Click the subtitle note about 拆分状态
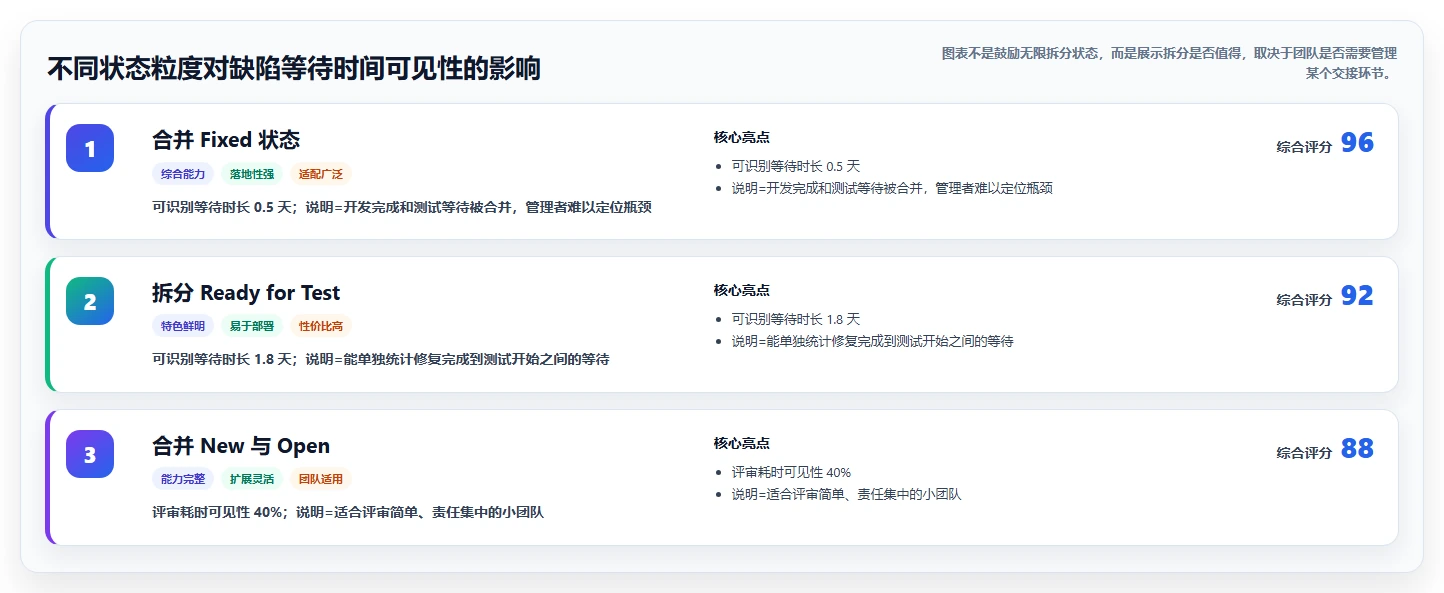The image size is (1444, 593). pyautogui.click(x=1169, y=62)
